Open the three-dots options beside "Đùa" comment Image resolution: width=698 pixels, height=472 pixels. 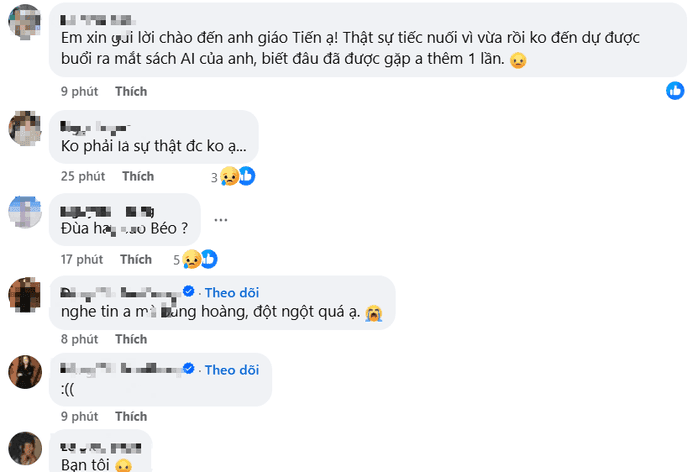click(221, 220)
